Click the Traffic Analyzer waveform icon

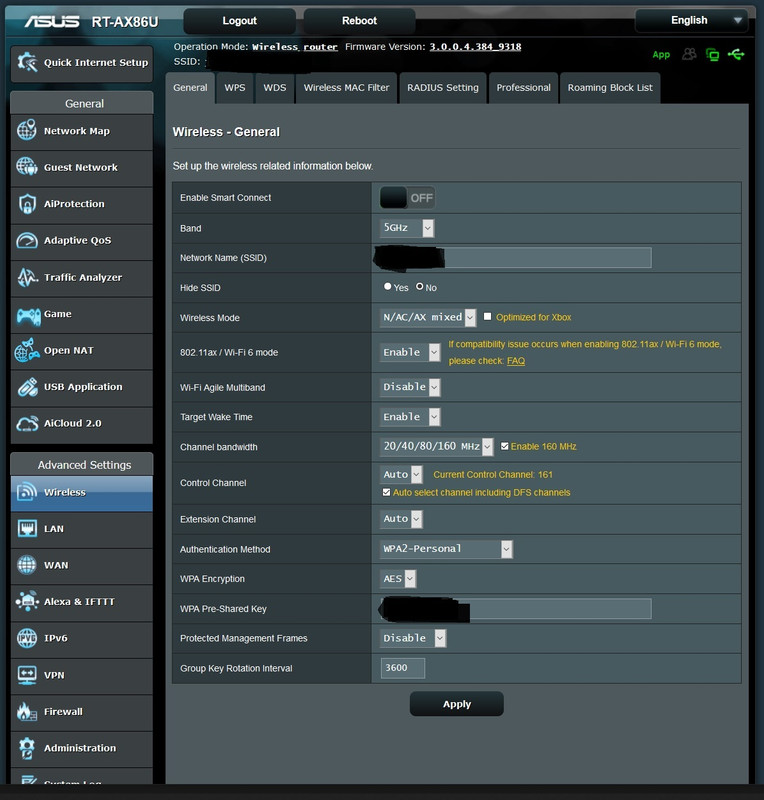(27, 277)
